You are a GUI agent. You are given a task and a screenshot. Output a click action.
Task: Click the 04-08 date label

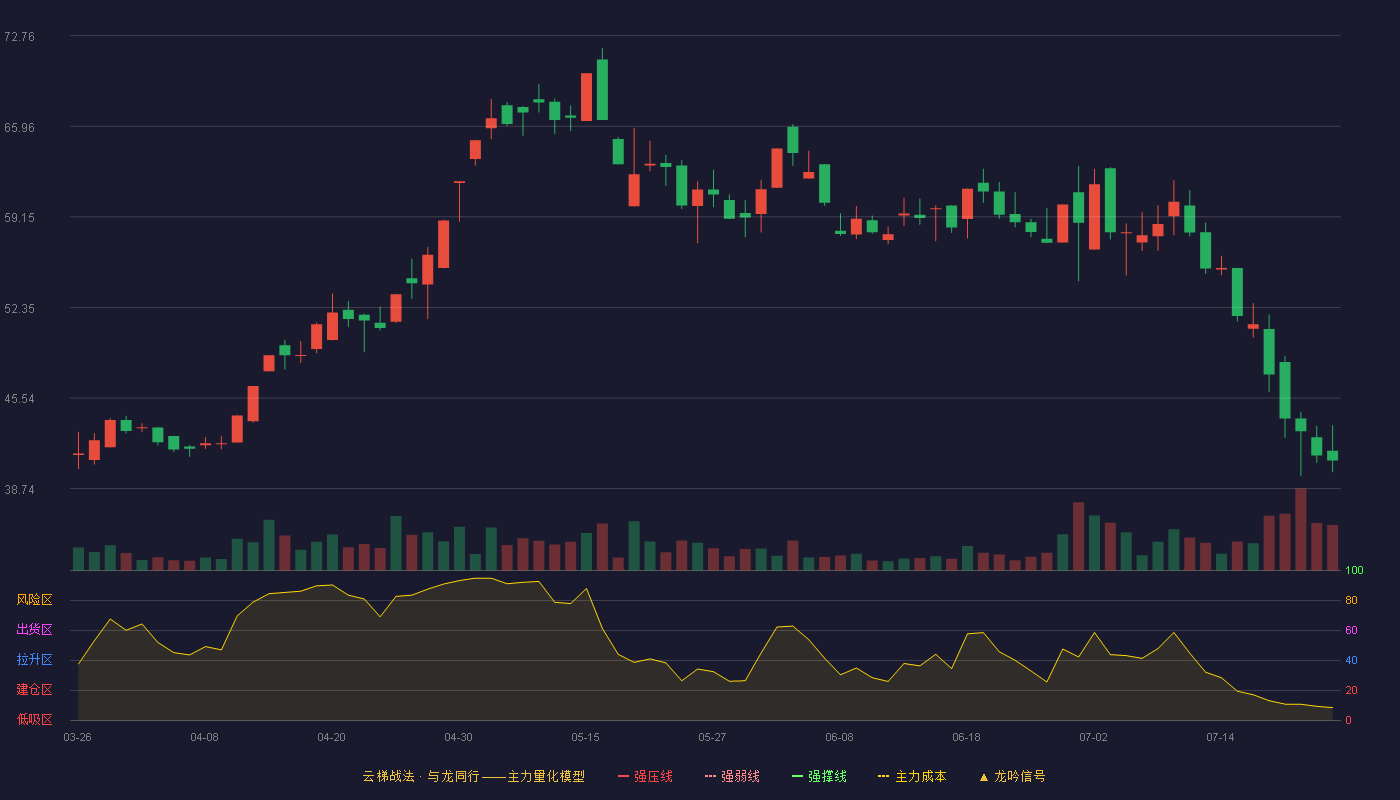(x=204, y=737)
